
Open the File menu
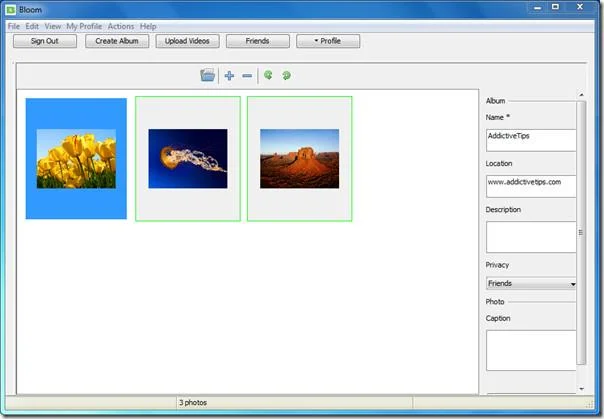(x=13, y=26)
